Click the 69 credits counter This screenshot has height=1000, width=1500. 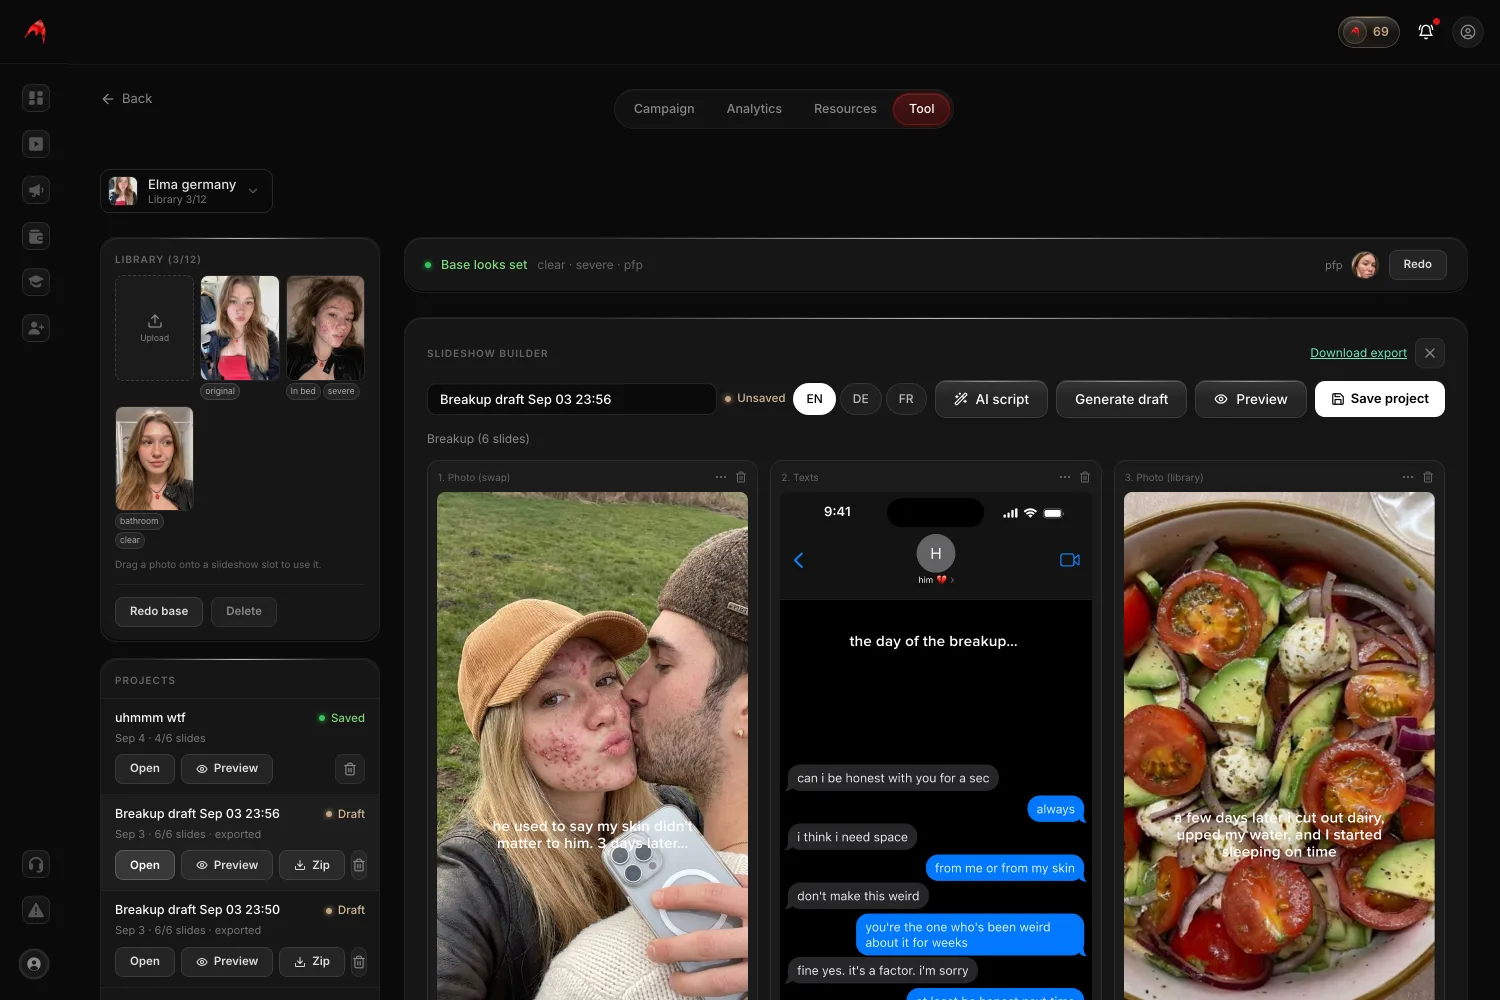pyautogui.click(x=1369, y=32)
